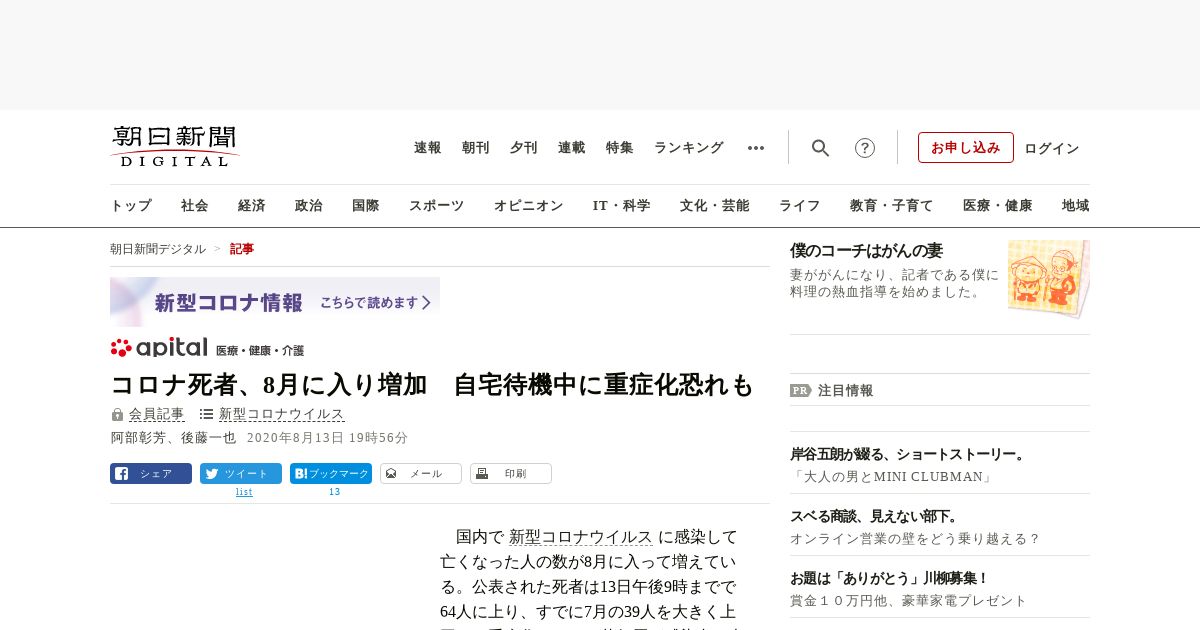Click the Asahi Shimbun Digital logo
This screenshot has height=630, width=1200.
175,146
